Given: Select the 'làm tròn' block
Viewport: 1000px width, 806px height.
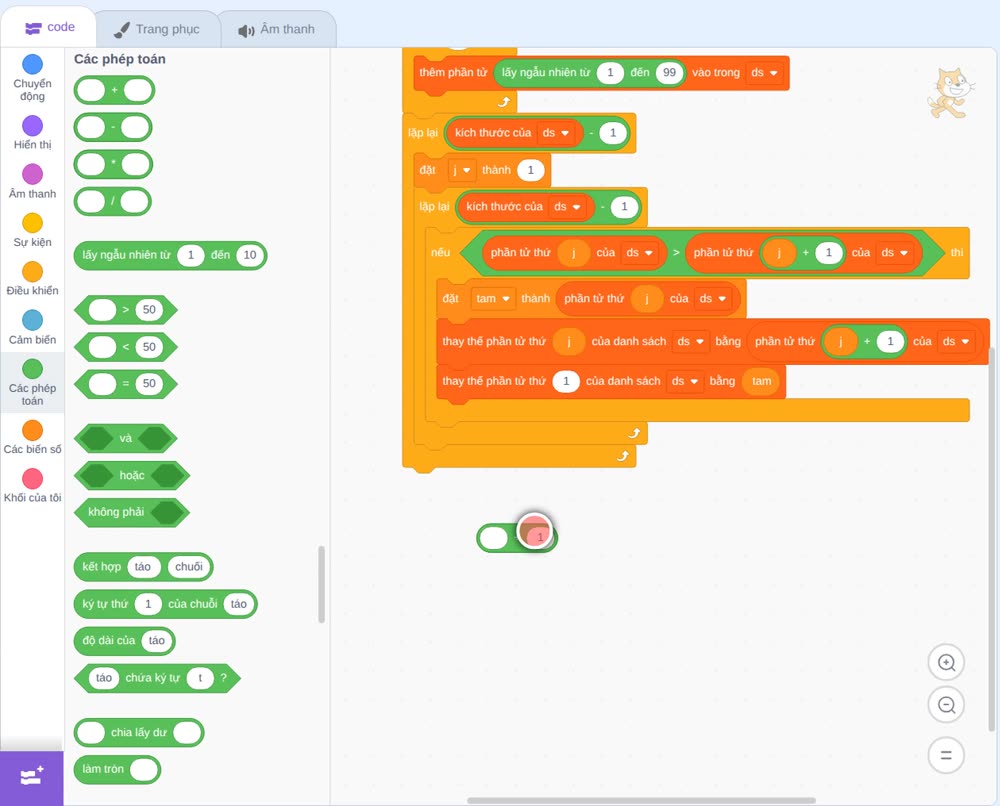Looking at the screenshot, I should 117,770.
